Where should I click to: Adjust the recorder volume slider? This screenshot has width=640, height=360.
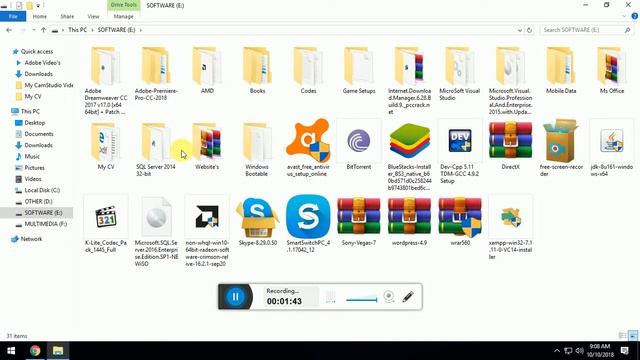pos(362,300)
